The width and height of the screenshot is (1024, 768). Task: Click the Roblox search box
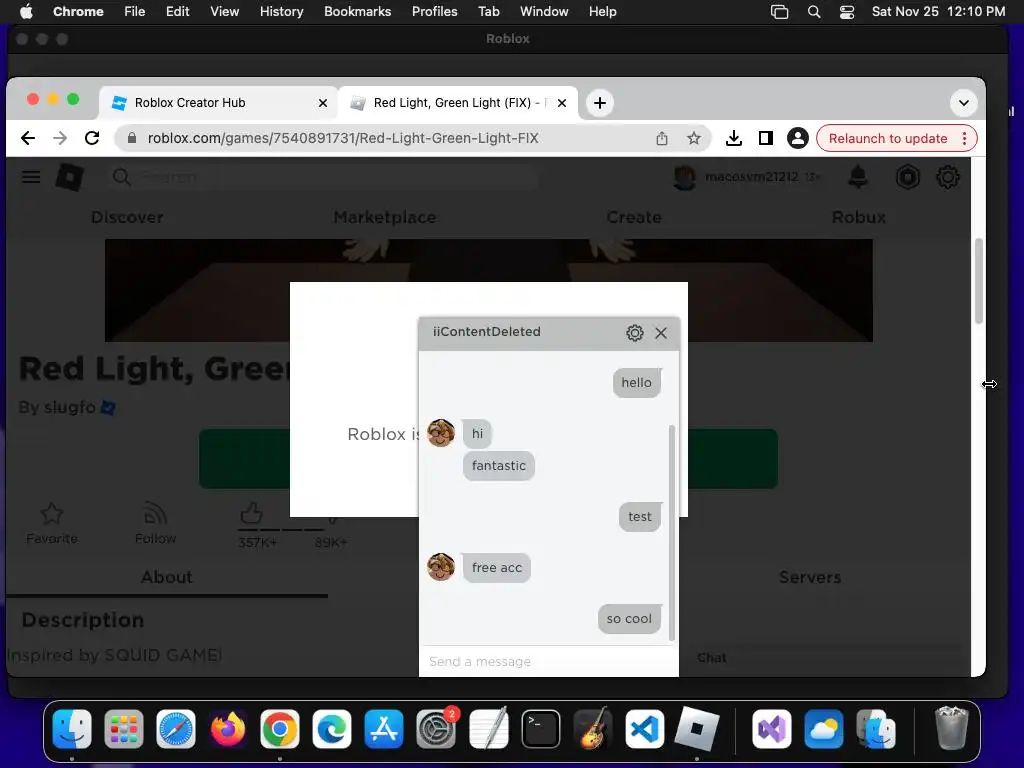(x=323, y=177)
